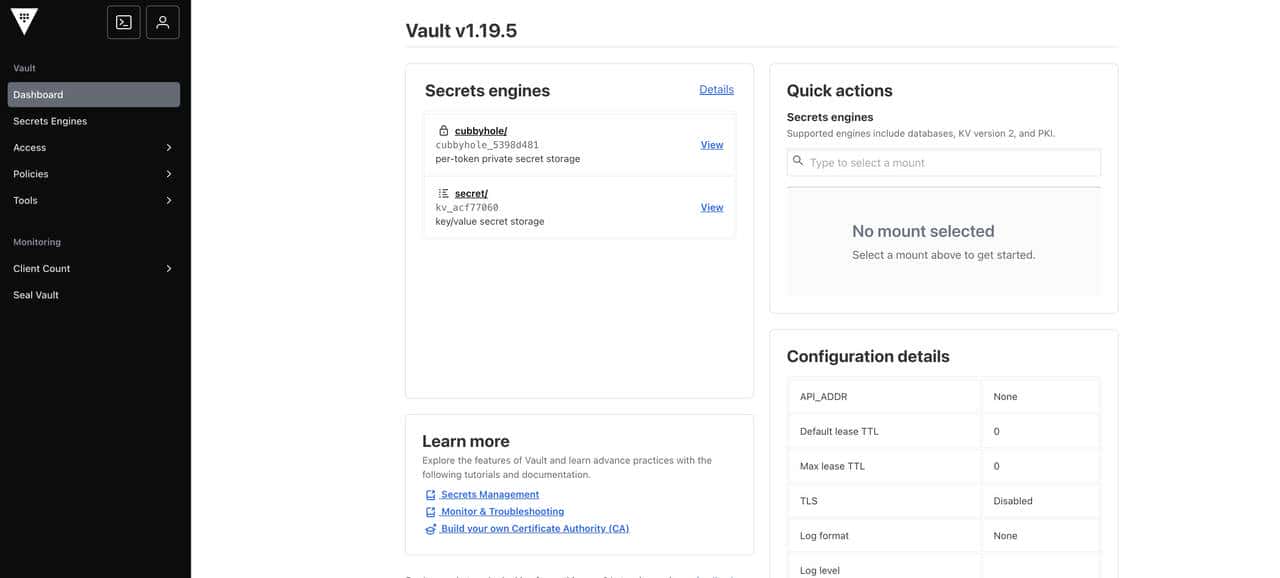Expand the Client Count section
The height and width of the screenshot is (578, 1280).
click(168, 269)
